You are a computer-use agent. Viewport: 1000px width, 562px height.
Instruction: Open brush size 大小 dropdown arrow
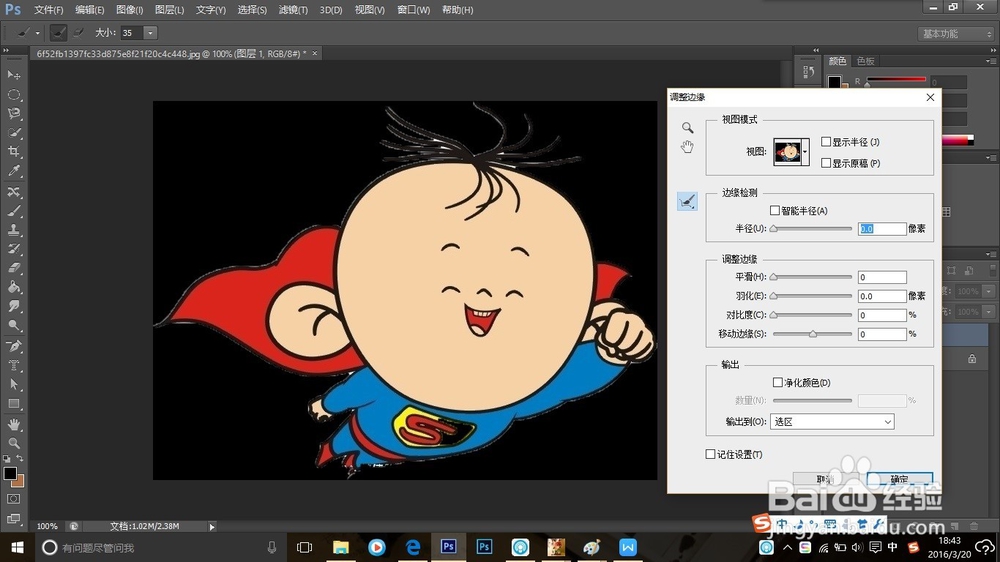(x=151, y=33)
